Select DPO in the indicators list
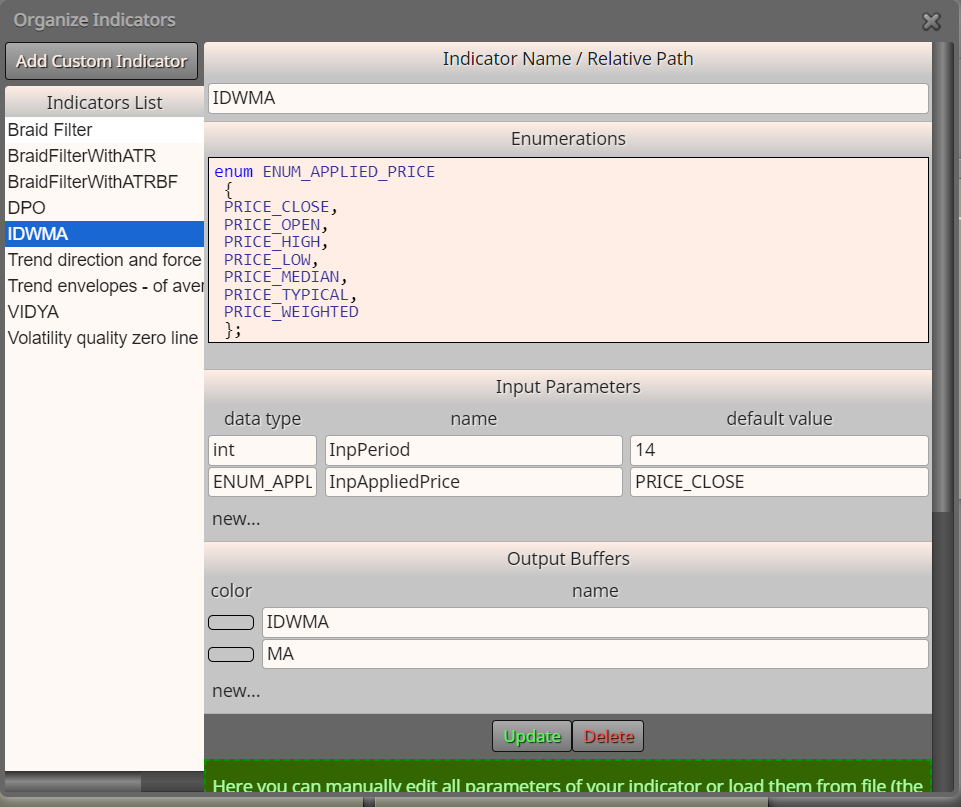The height and width of the screenshot is (807, 961). (104, 208)
